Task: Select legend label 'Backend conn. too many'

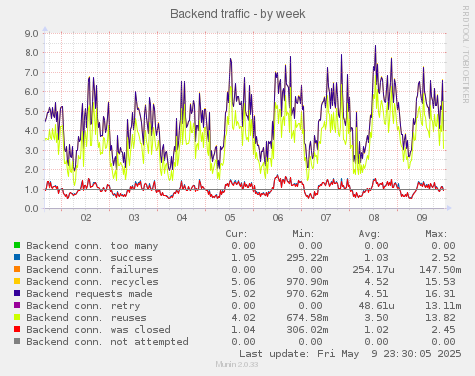Action: [x=92, y=246]
